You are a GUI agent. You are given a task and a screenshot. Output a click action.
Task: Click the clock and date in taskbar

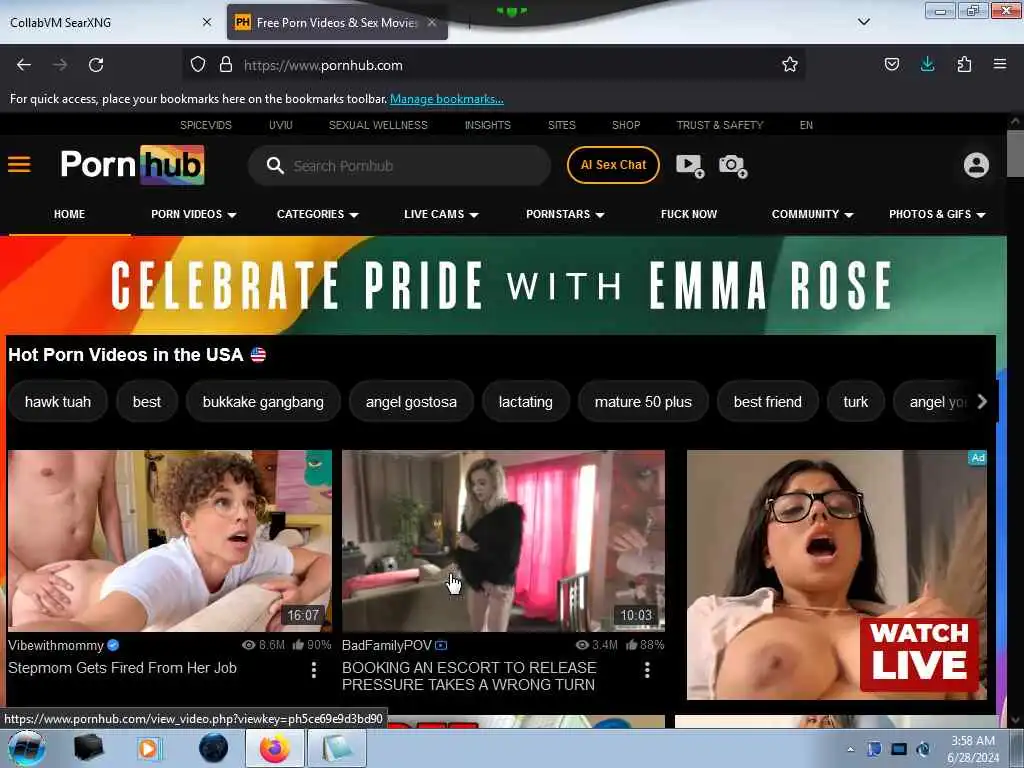pos(972,749)
